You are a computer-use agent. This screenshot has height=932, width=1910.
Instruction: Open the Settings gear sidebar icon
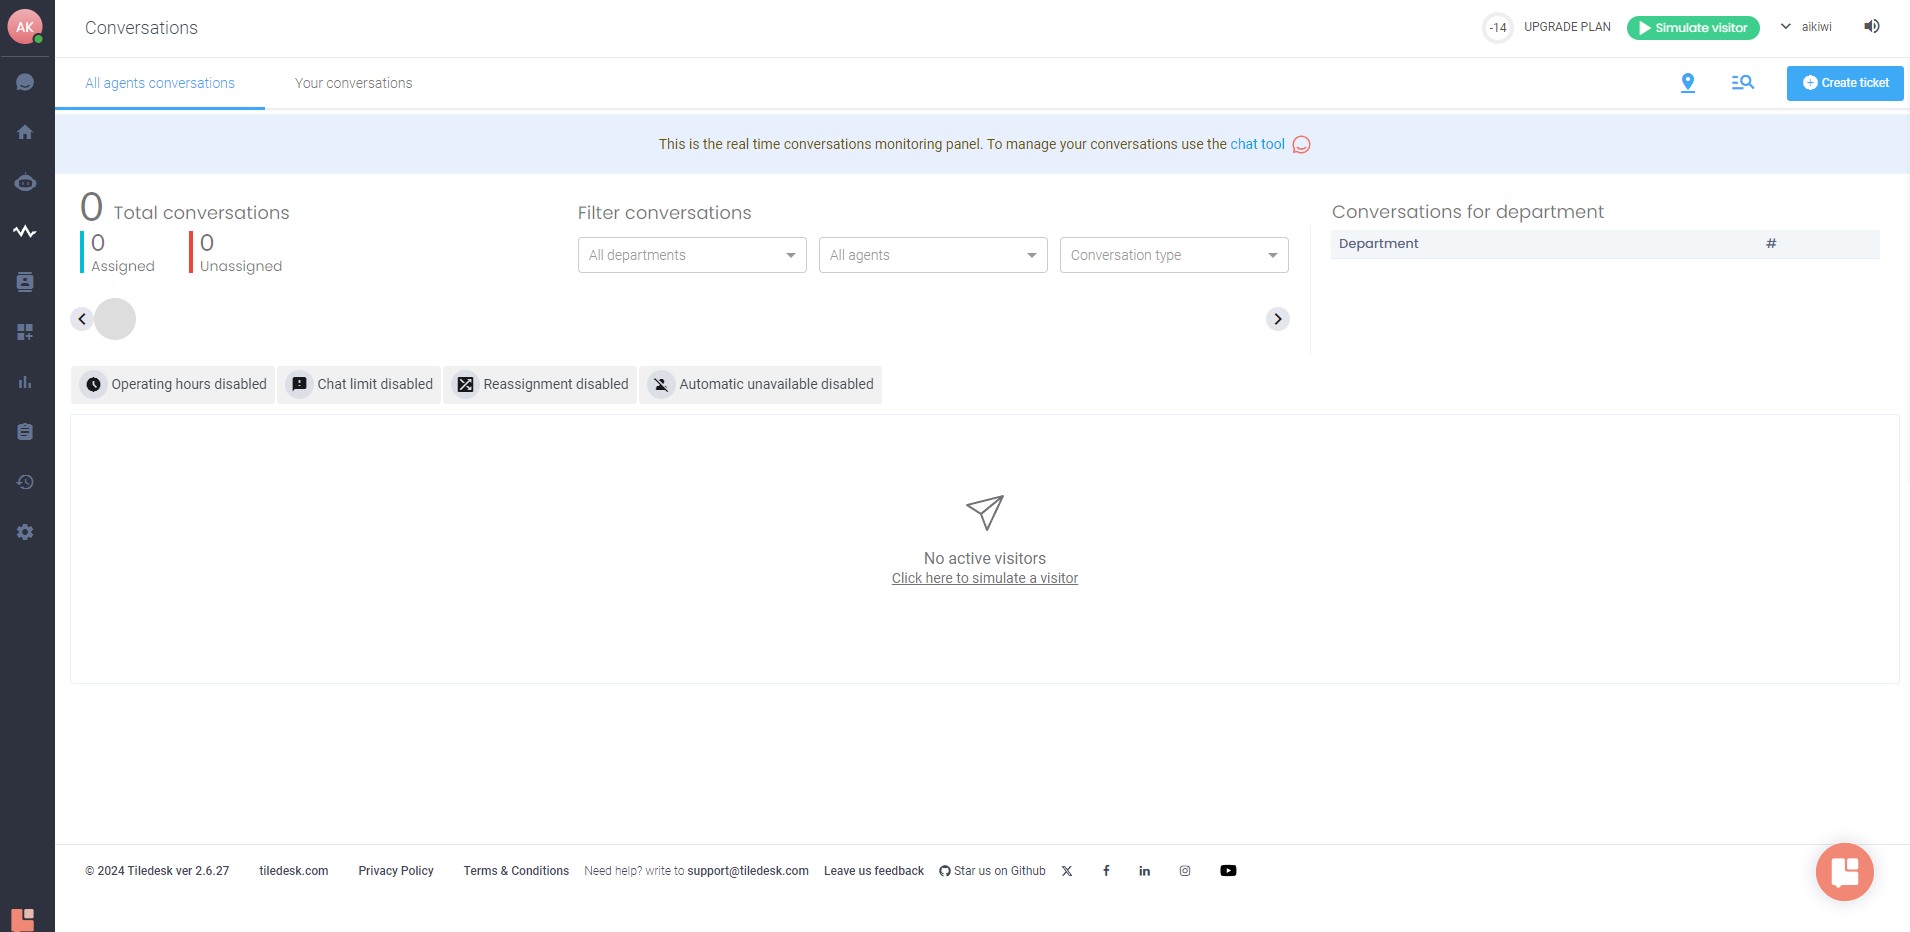pos(25,532)
